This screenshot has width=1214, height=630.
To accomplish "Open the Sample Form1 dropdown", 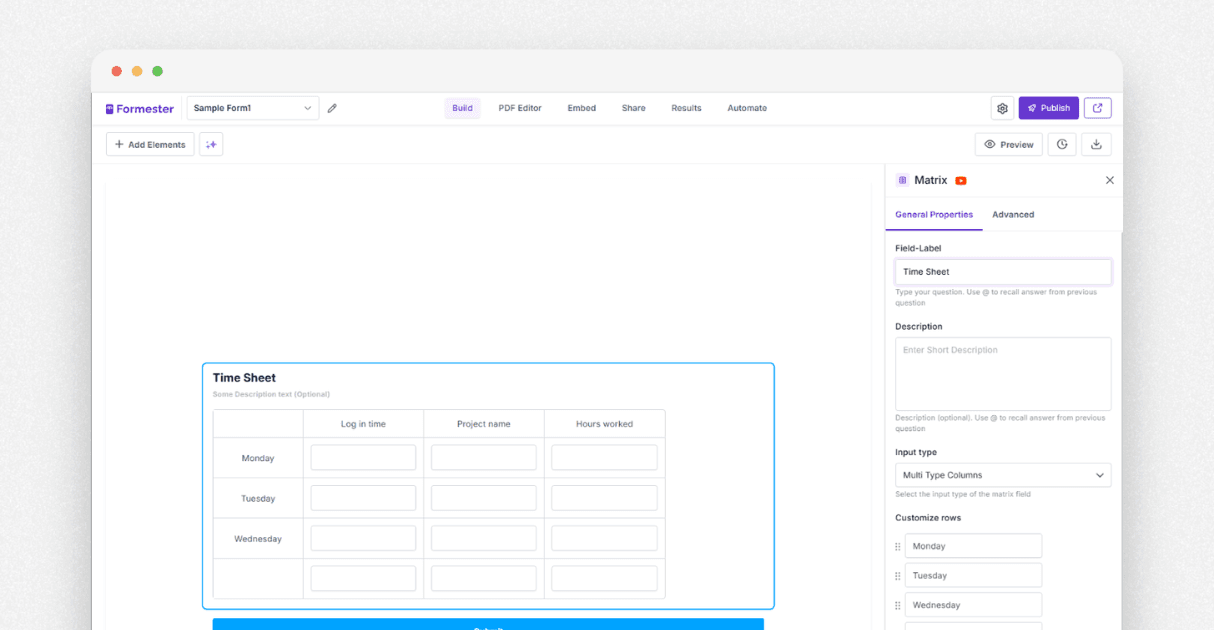I will click(x=252, y=108).
